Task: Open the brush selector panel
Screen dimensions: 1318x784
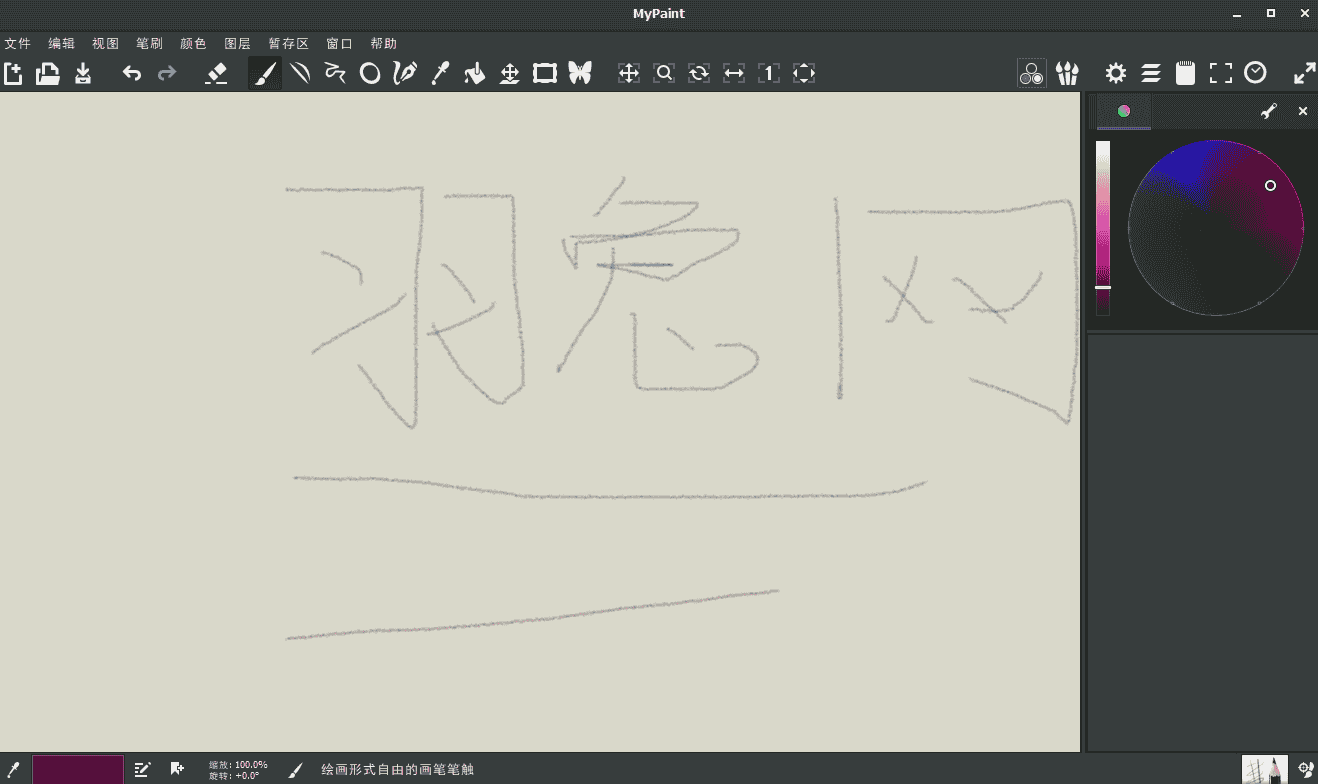Action: click(1067, 73)
